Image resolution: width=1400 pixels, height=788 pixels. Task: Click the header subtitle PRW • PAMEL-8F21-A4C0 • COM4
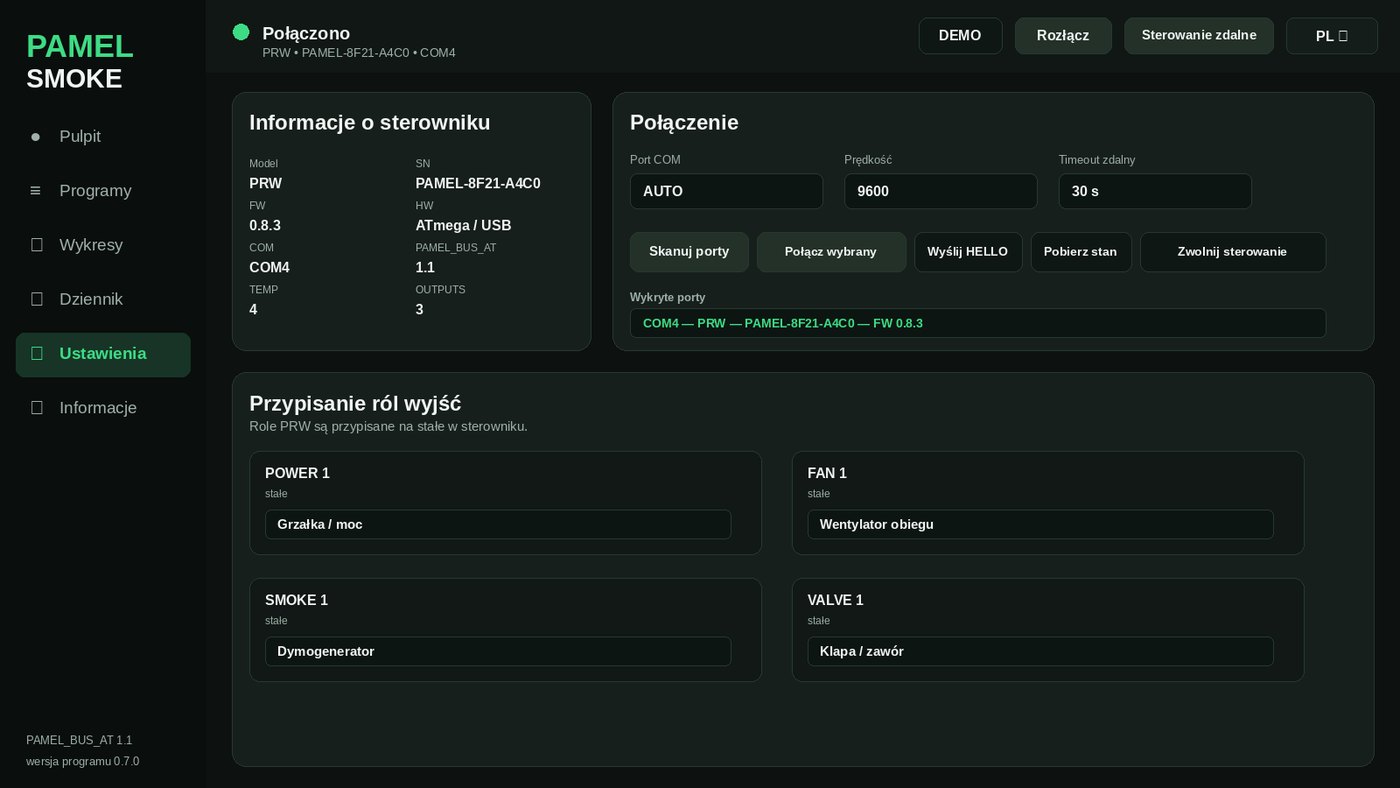[359, 52]
